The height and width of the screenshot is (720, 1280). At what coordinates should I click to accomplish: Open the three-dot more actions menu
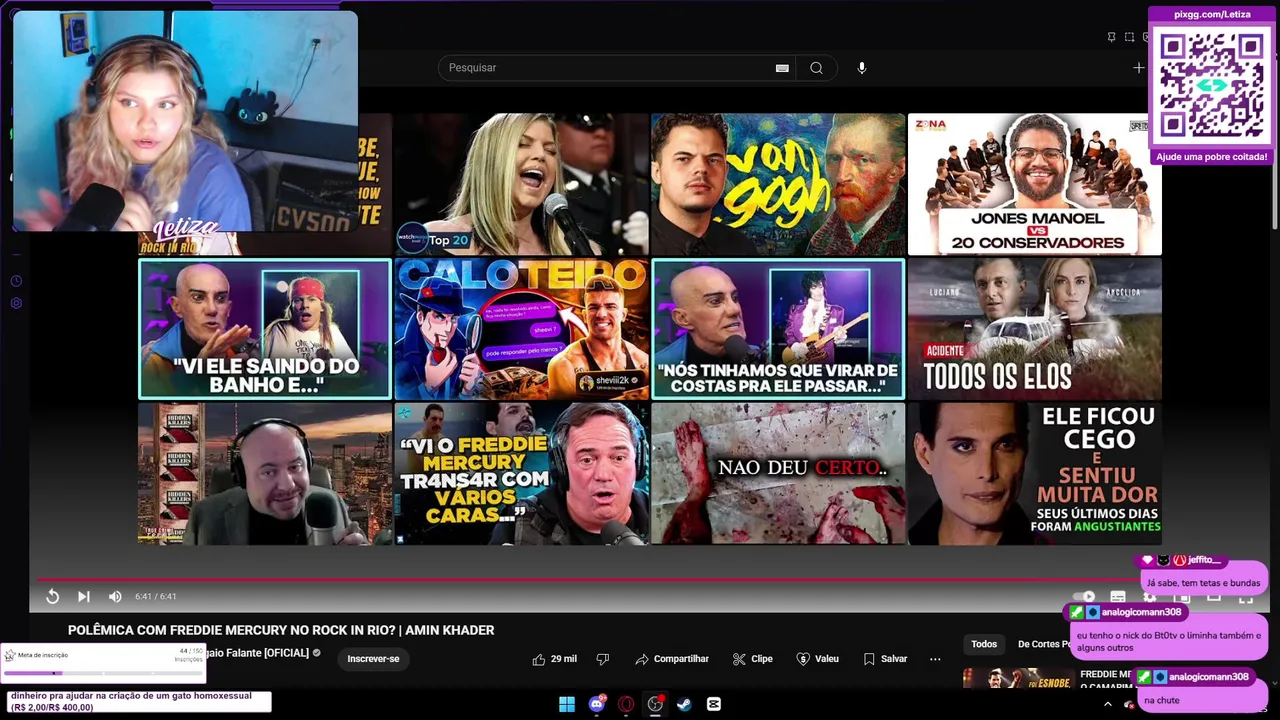935,659
